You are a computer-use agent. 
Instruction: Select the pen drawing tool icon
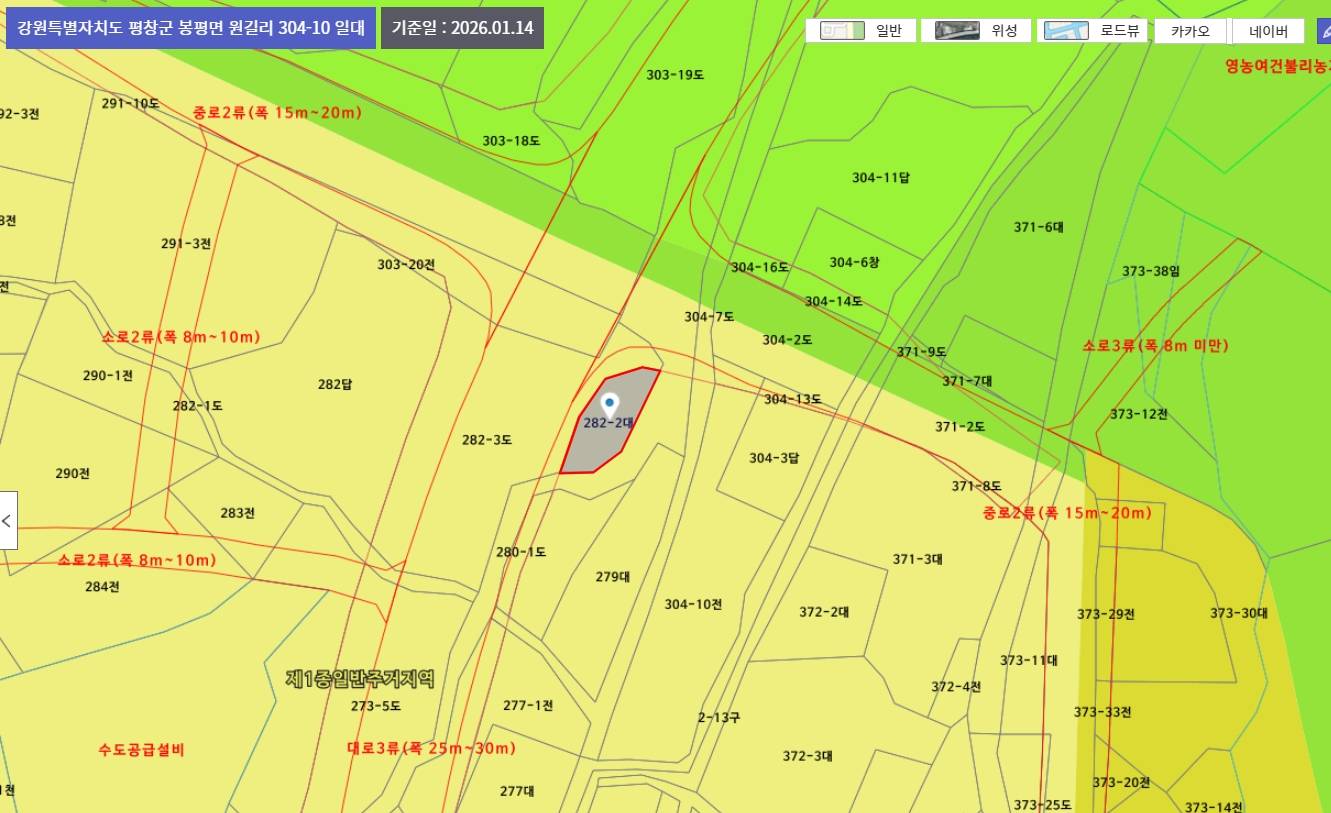(1324, 31)
